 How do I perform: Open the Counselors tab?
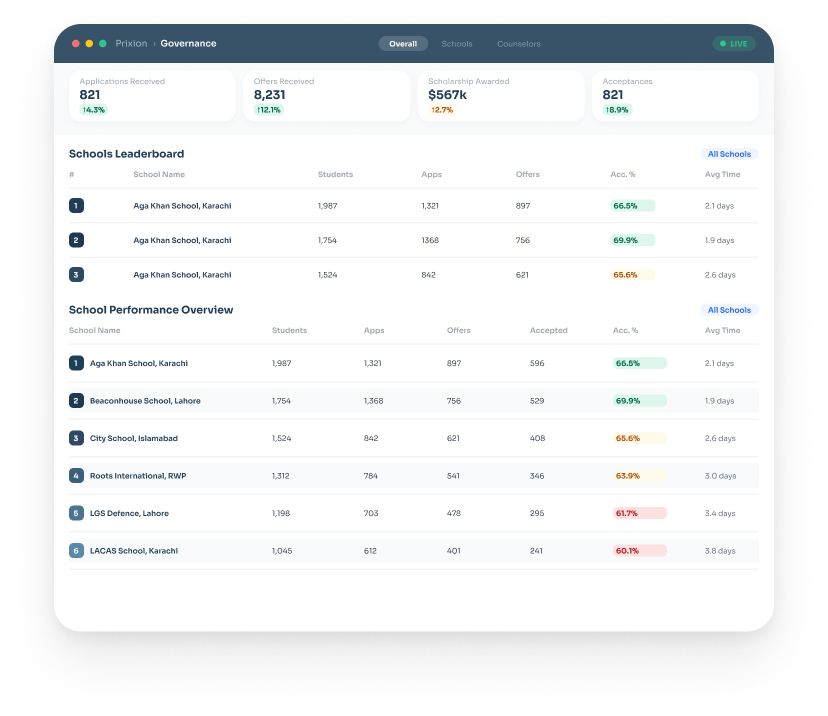(519, 44)
